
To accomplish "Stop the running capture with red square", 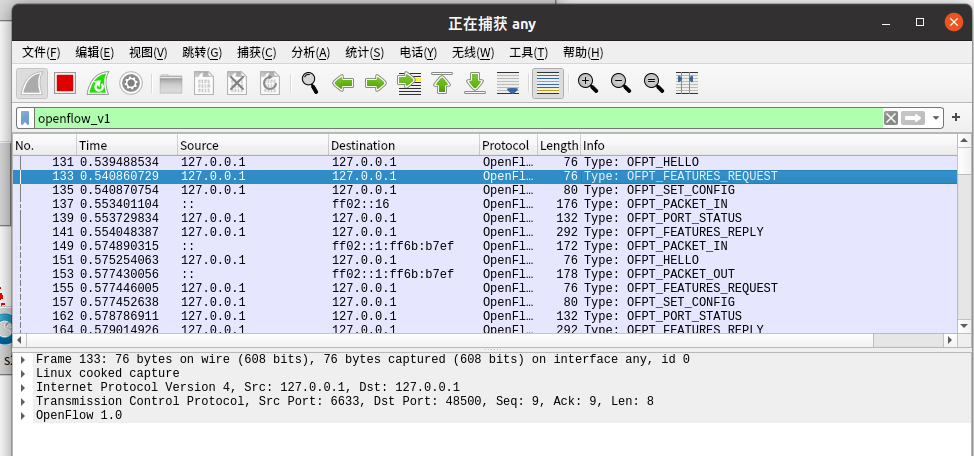I will click(65, 83).
